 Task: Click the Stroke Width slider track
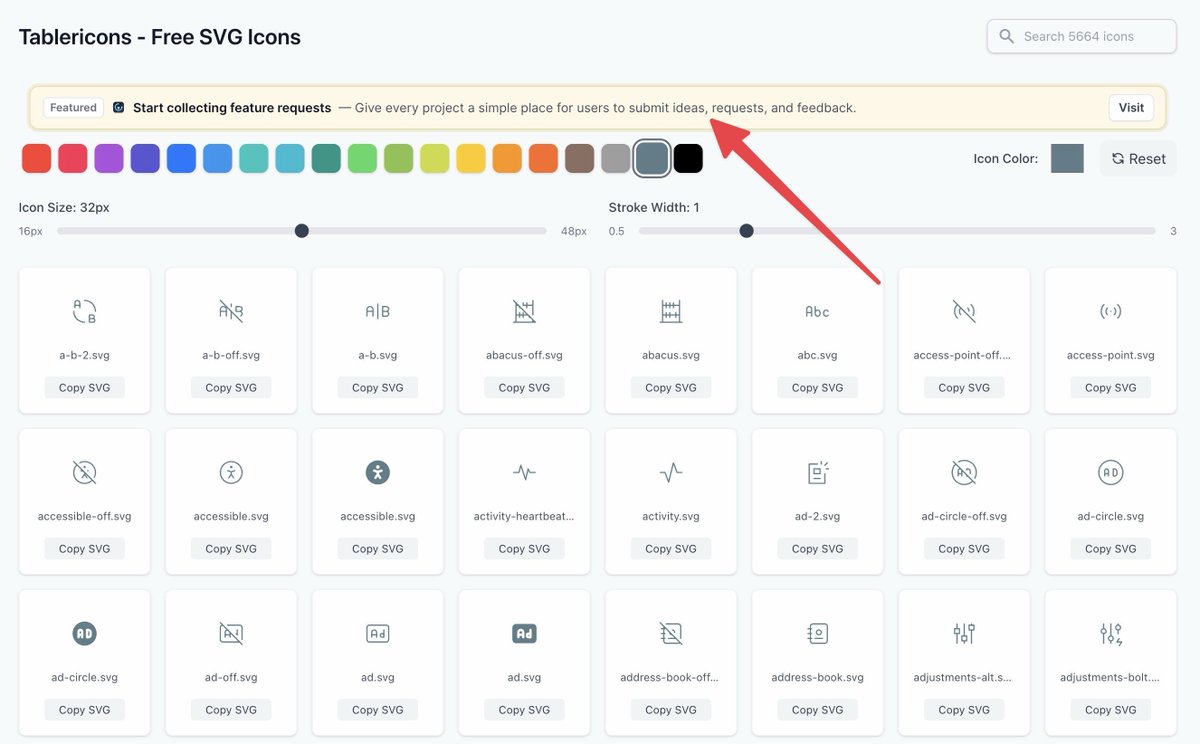(x=897, y=231)
